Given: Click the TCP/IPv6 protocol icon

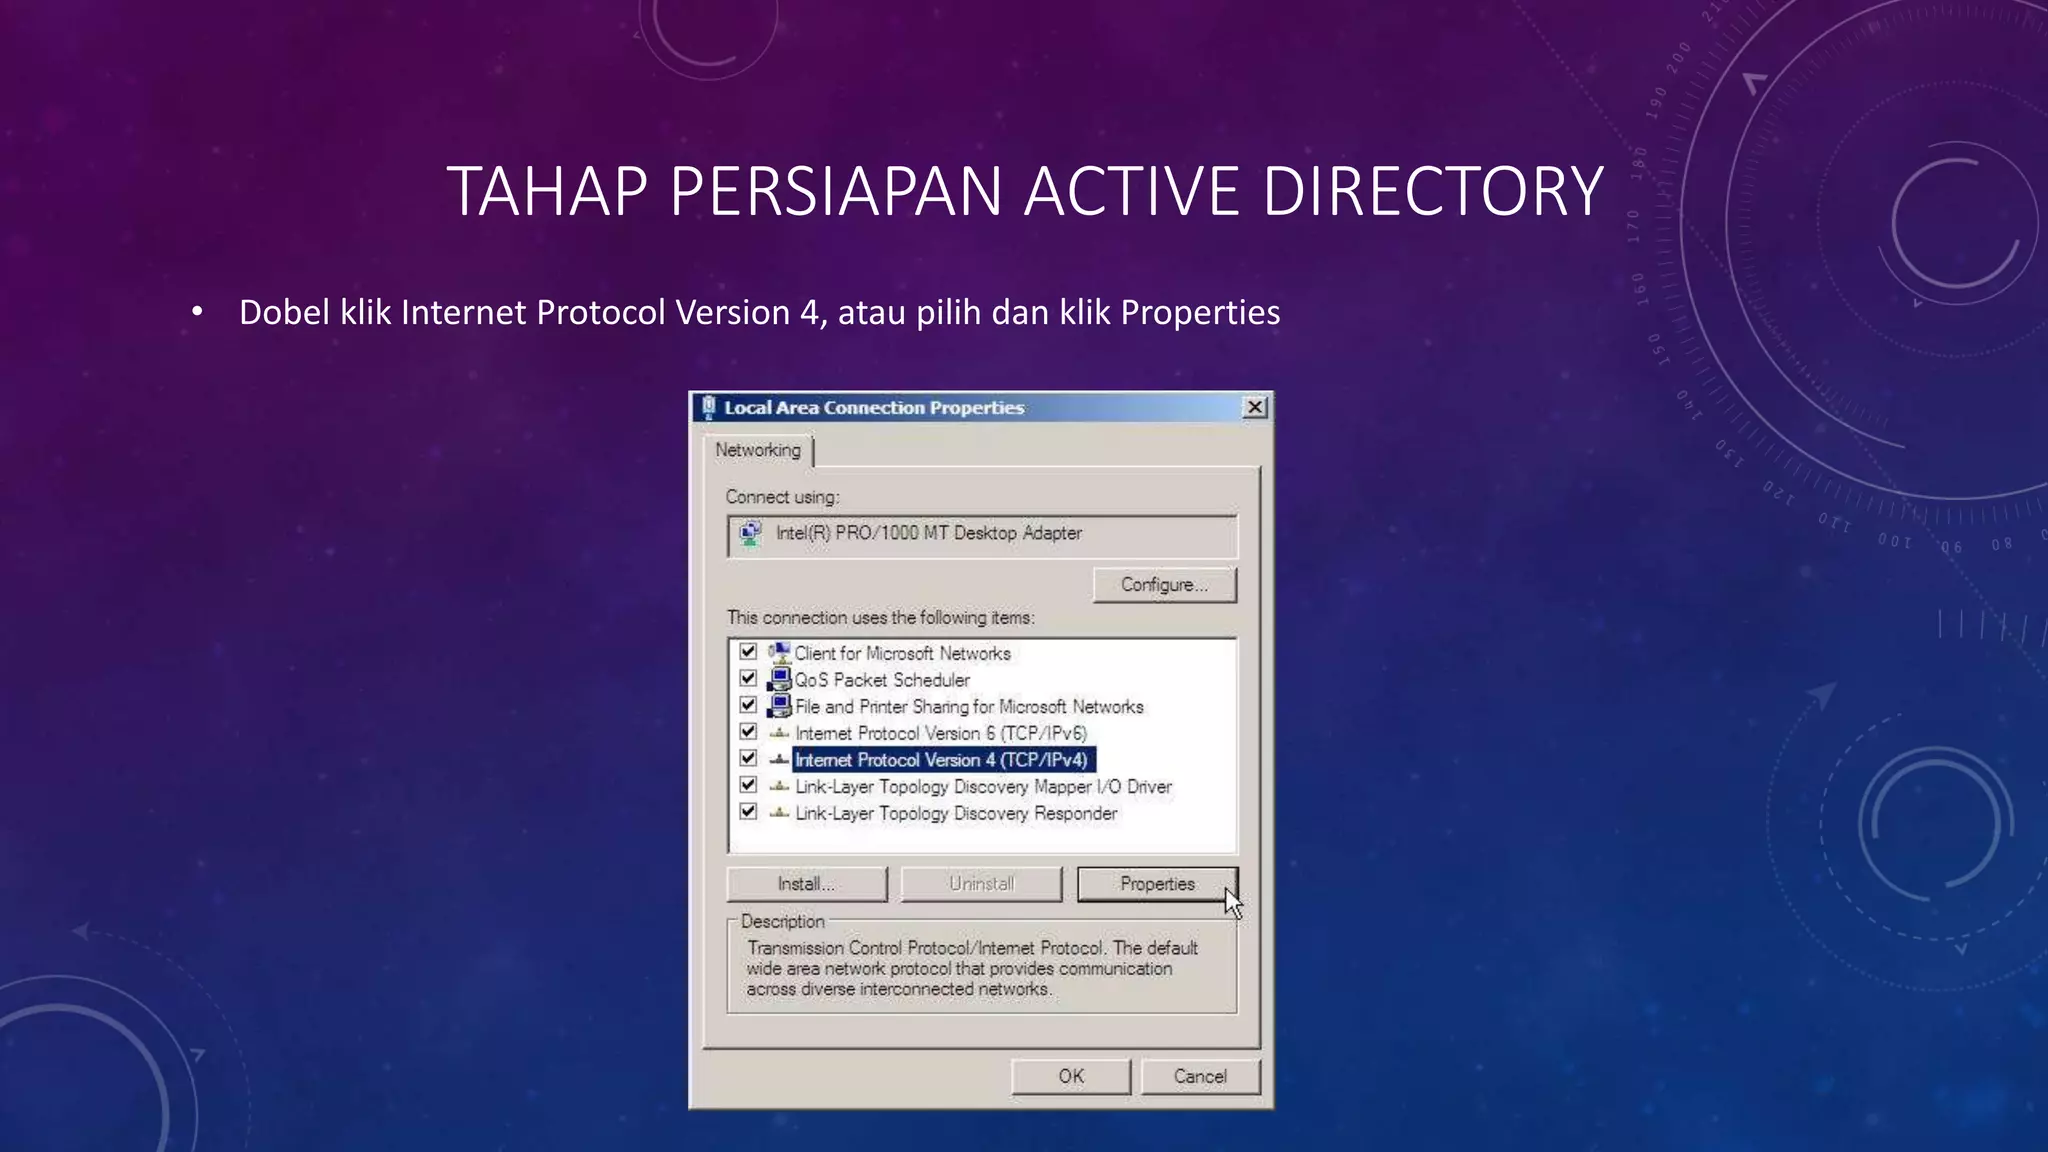Looking at the screenshot, I should pyautogui.click(x=779, y=734).
